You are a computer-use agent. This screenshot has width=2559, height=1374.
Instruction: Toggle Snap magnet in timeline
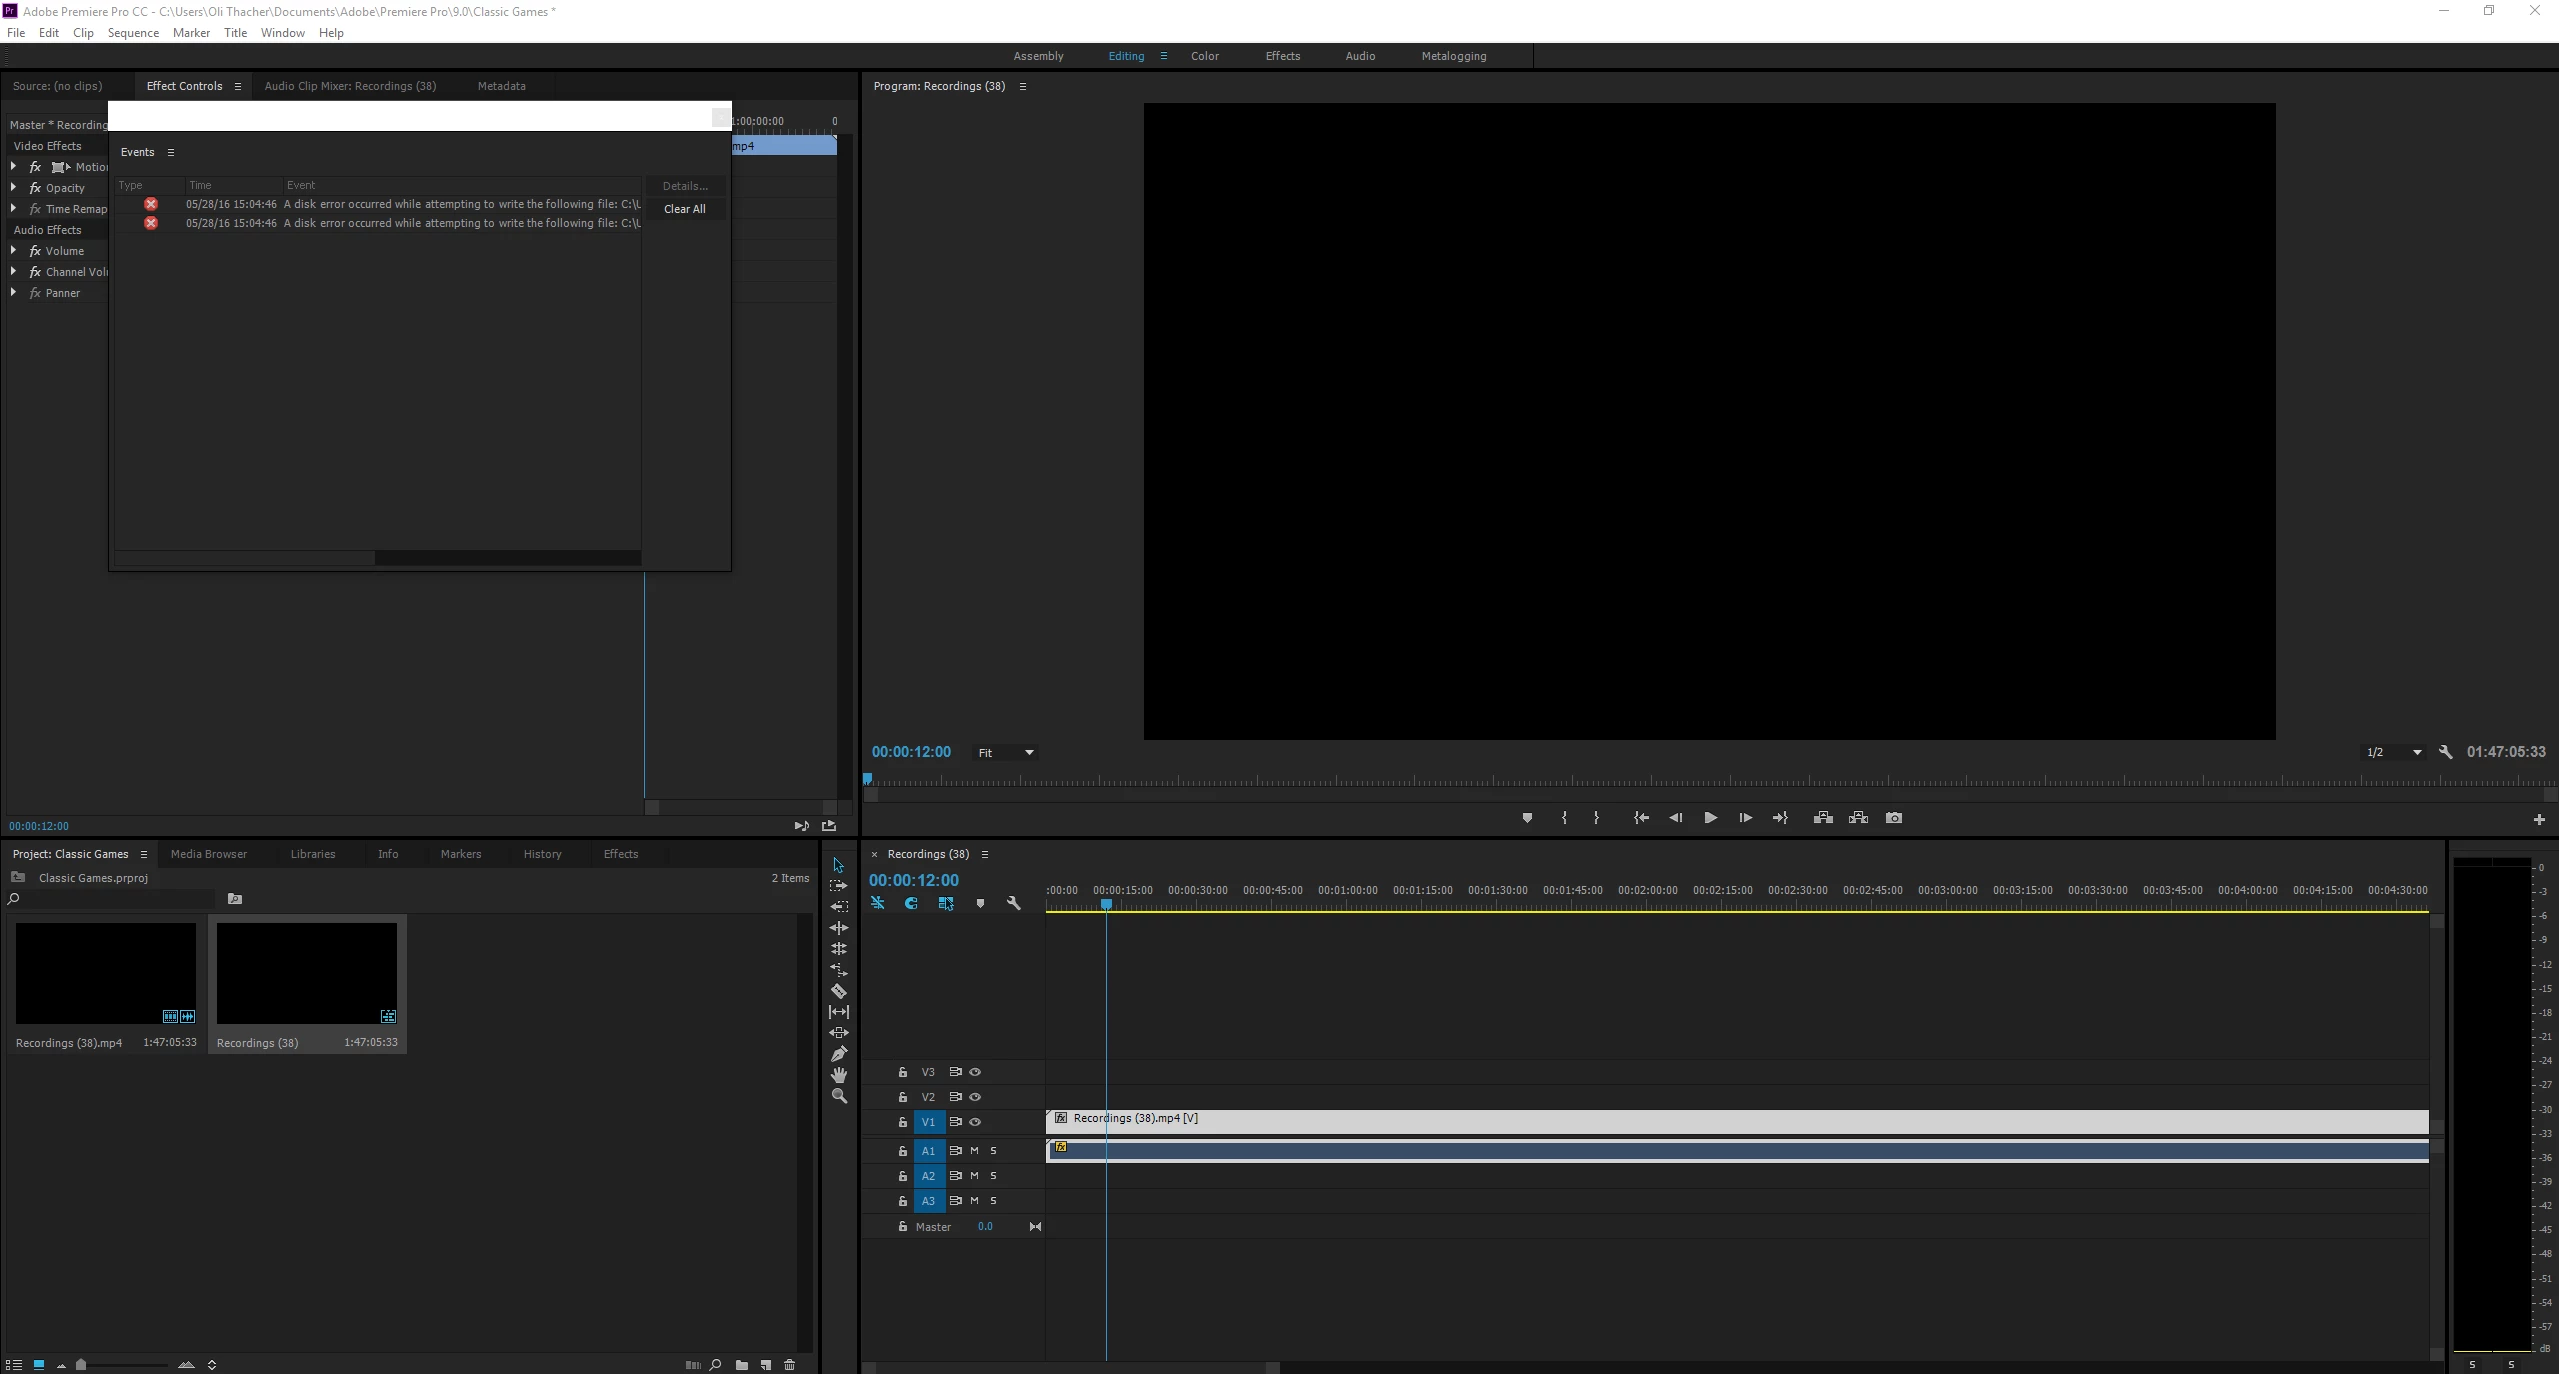(x=911, y=903)
